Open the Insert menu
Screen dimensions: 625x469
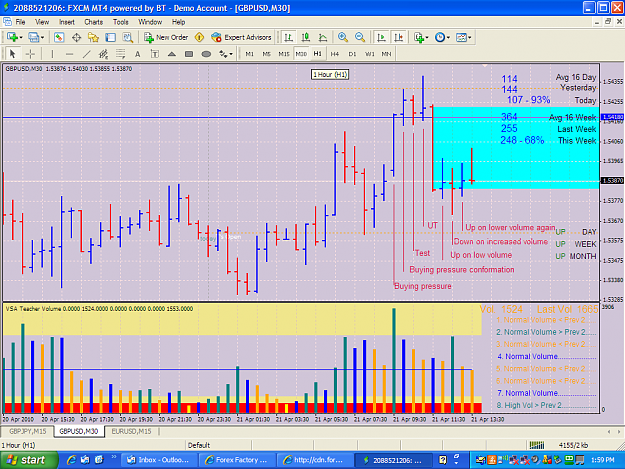point(67,22)
